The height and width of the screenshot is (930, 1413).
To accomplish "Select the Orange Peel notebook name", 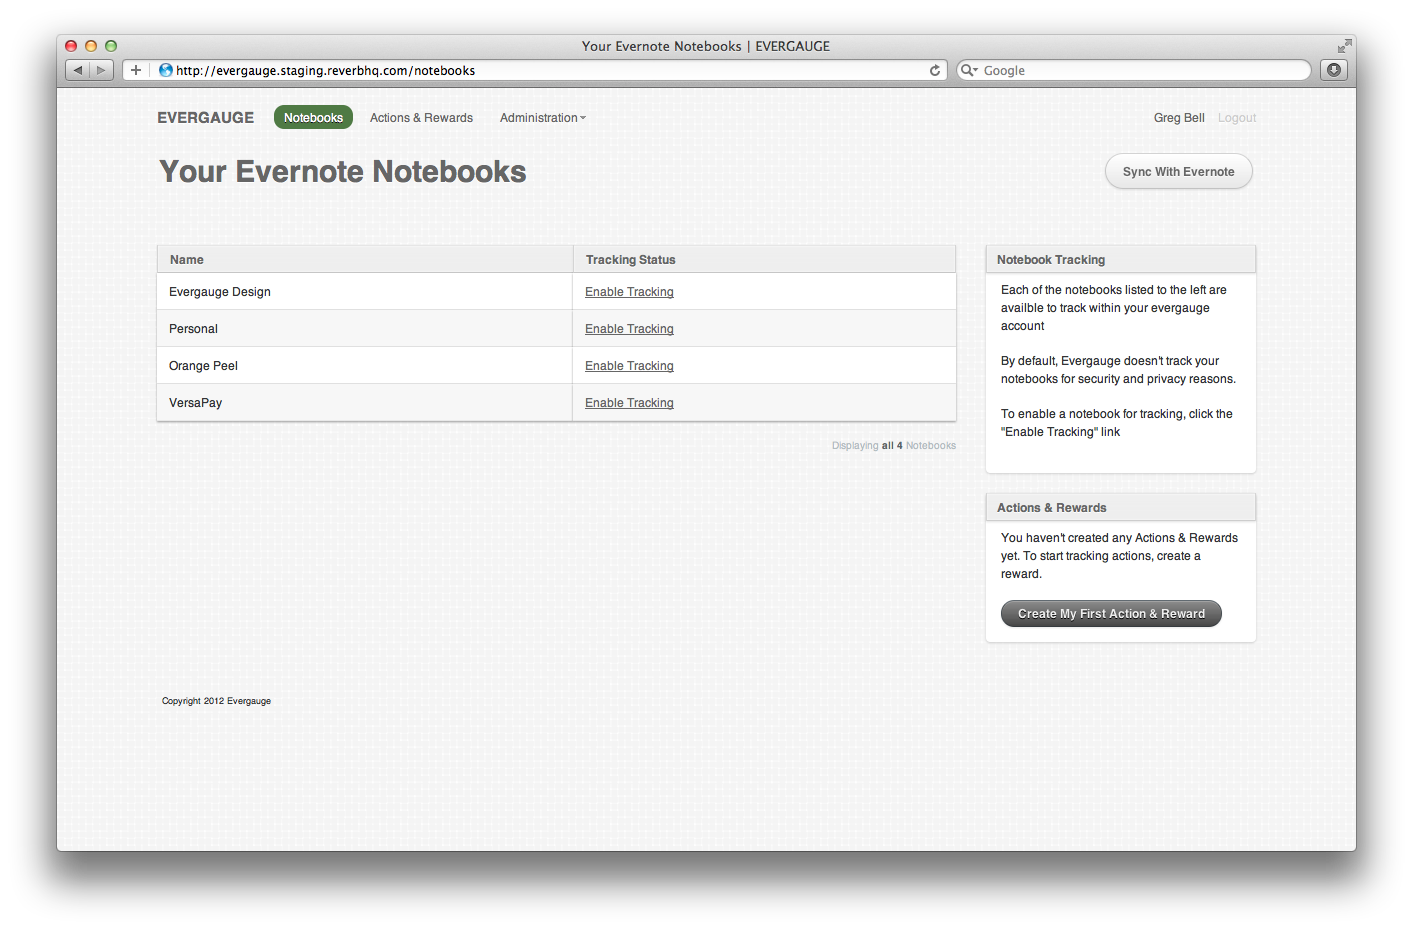I will point(203,366).
